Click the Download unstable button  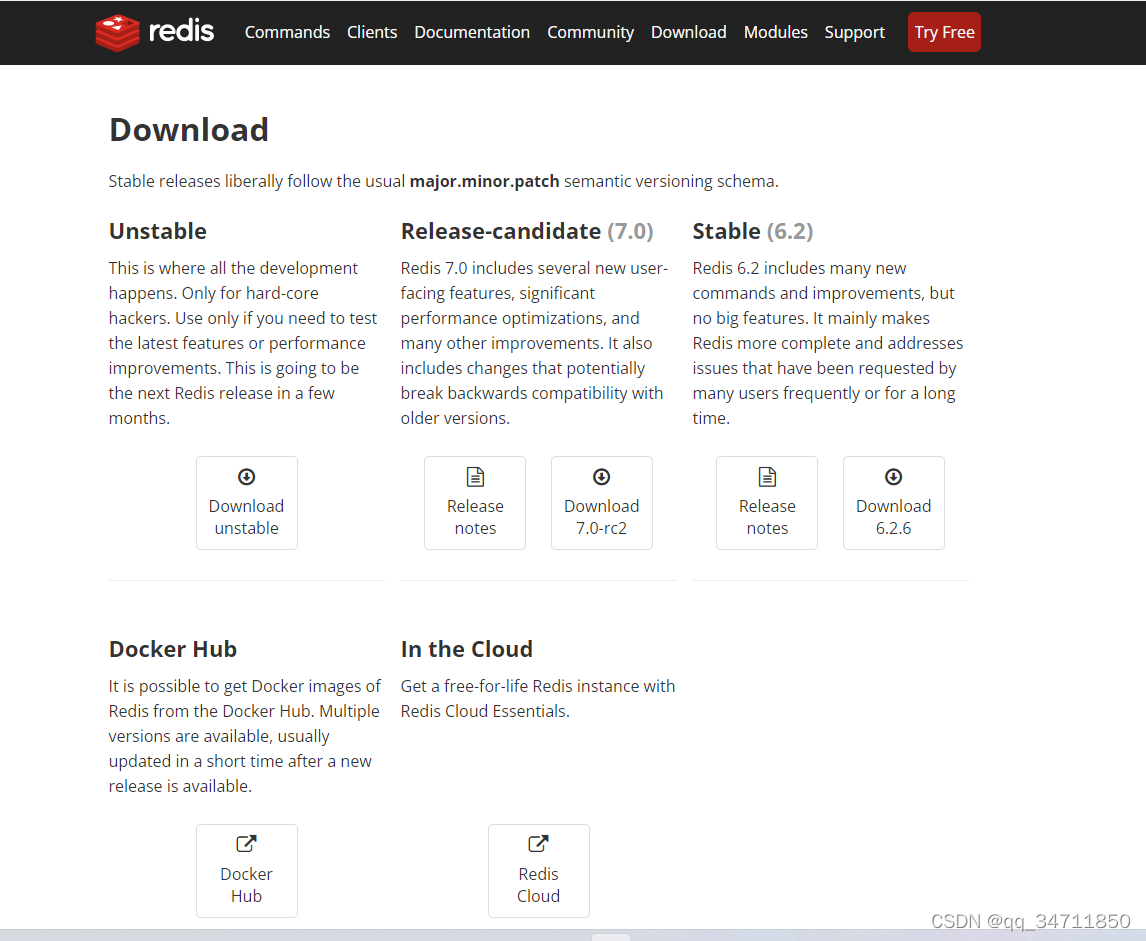[246, 503]
